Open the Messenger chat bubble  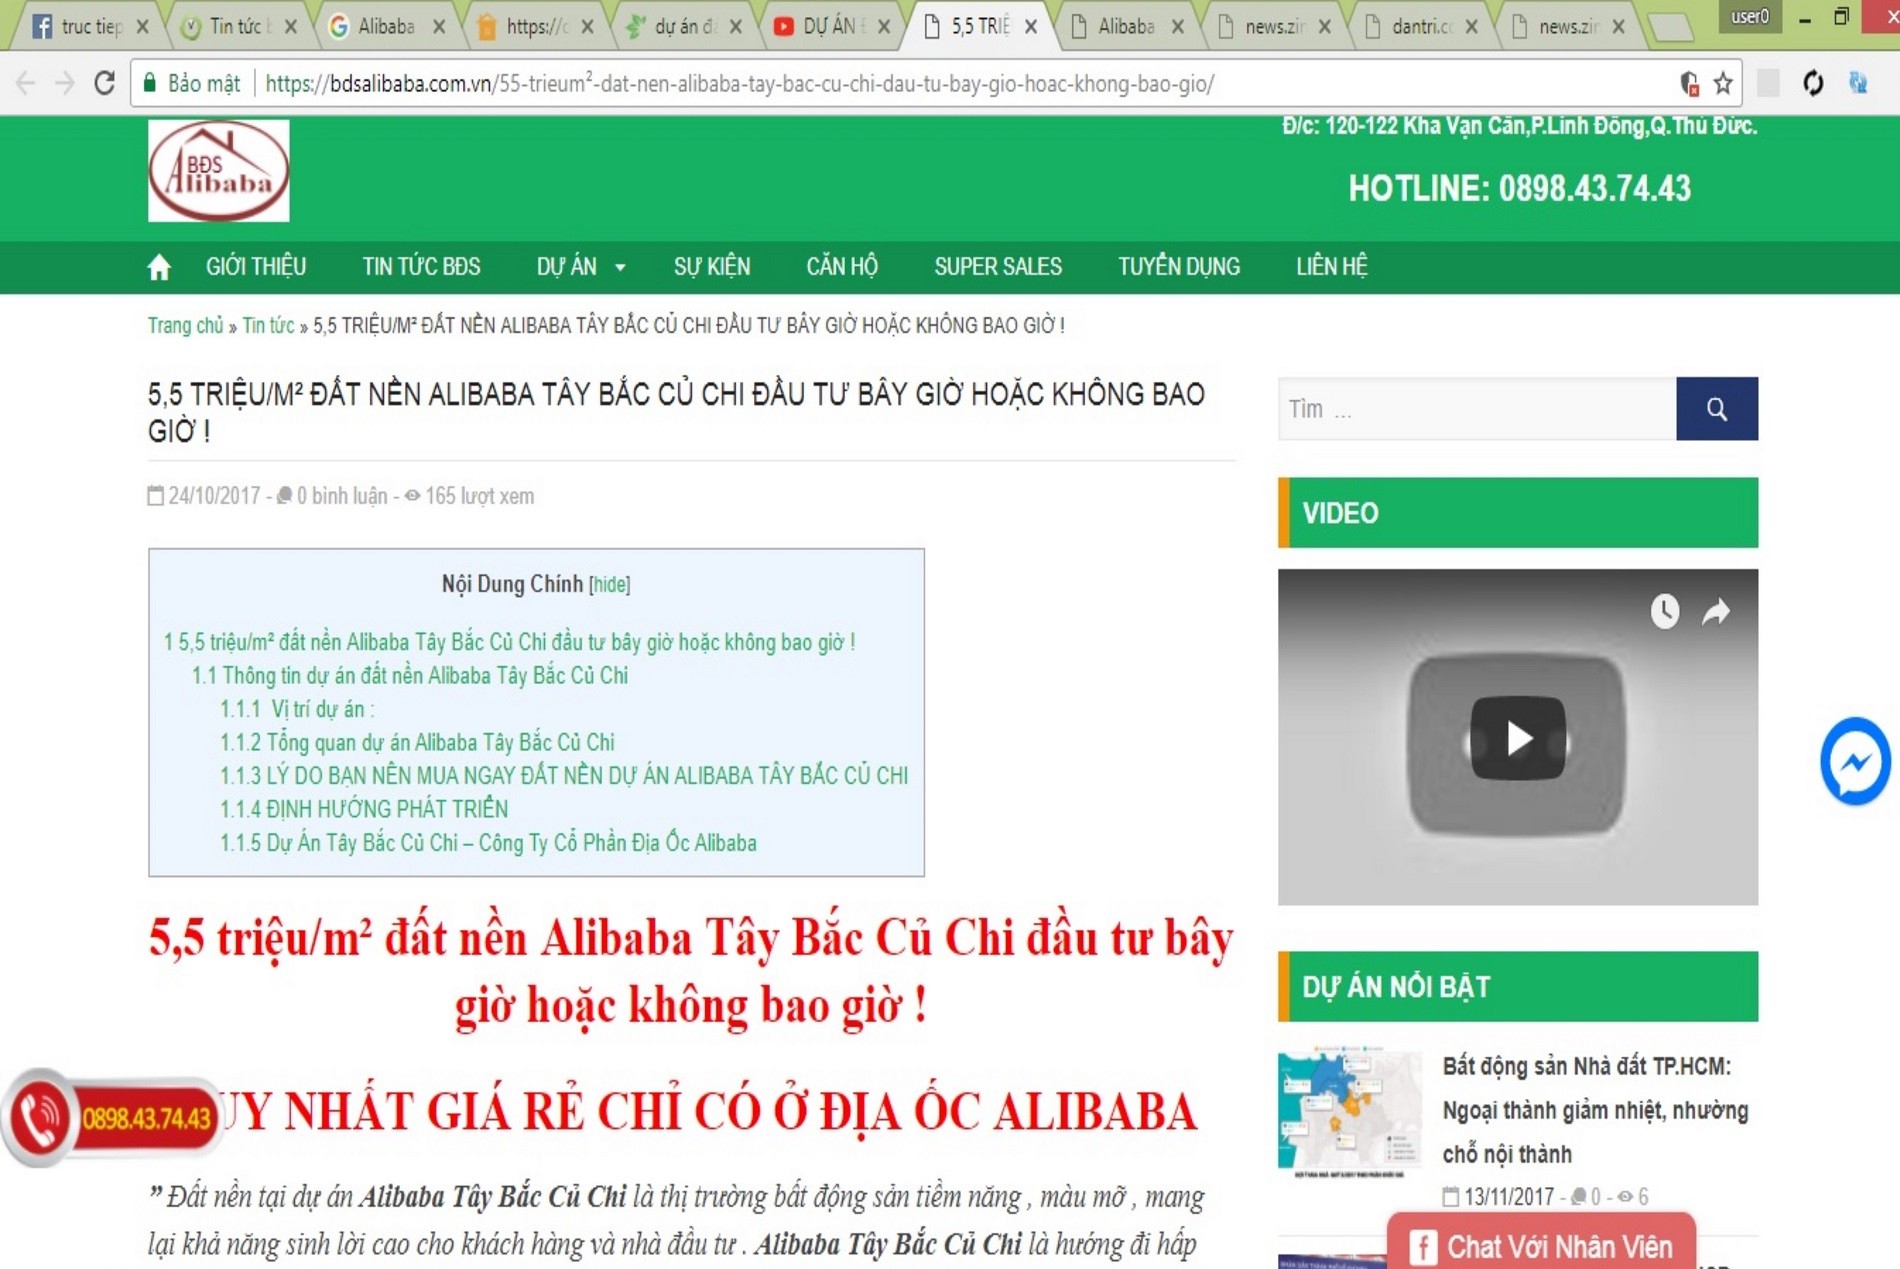click(1855, 761)
